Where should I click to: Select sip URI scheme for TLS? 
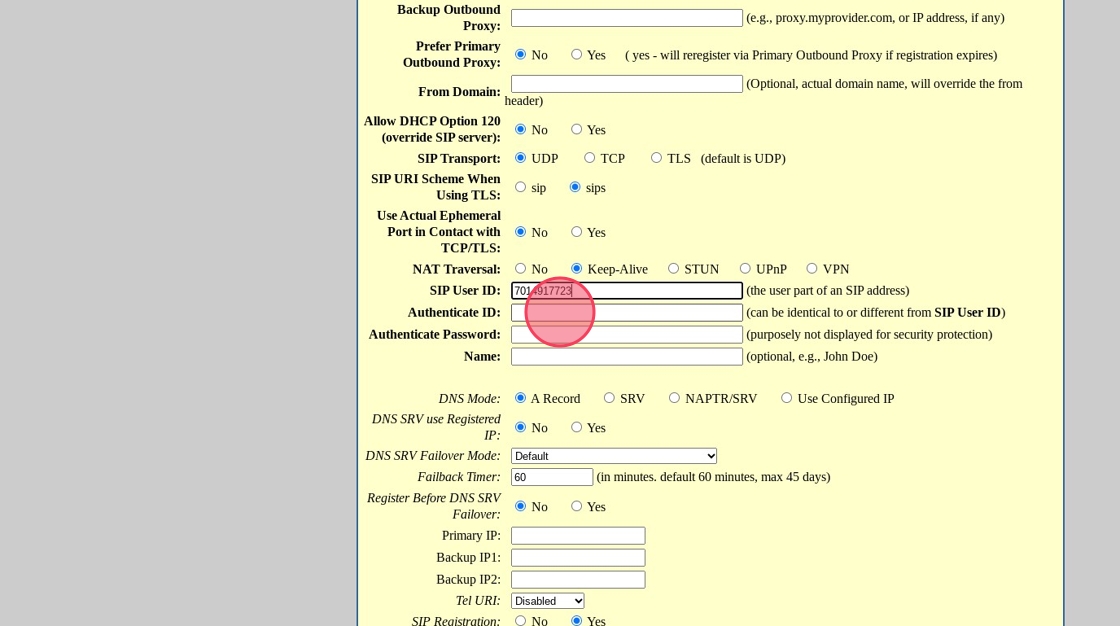pos(520,187)
